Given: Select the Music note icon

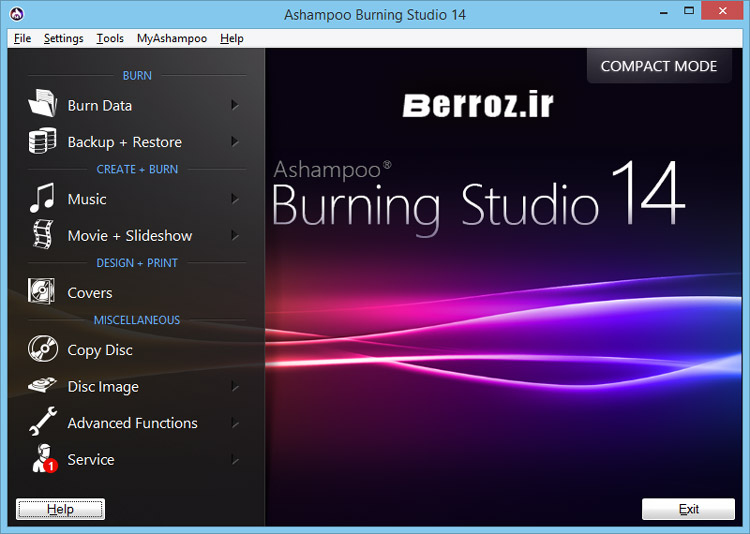Looking at the screenshot, I should [x=43, y=199].
